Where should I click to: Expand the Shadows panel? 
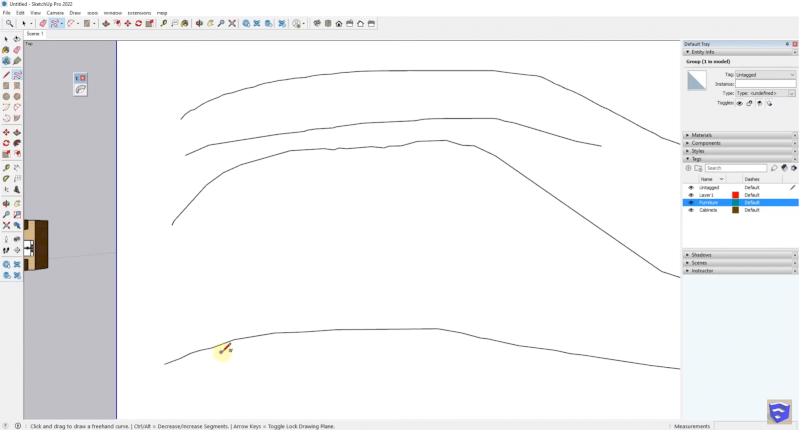pyautogui.click(x=740, y=255)
